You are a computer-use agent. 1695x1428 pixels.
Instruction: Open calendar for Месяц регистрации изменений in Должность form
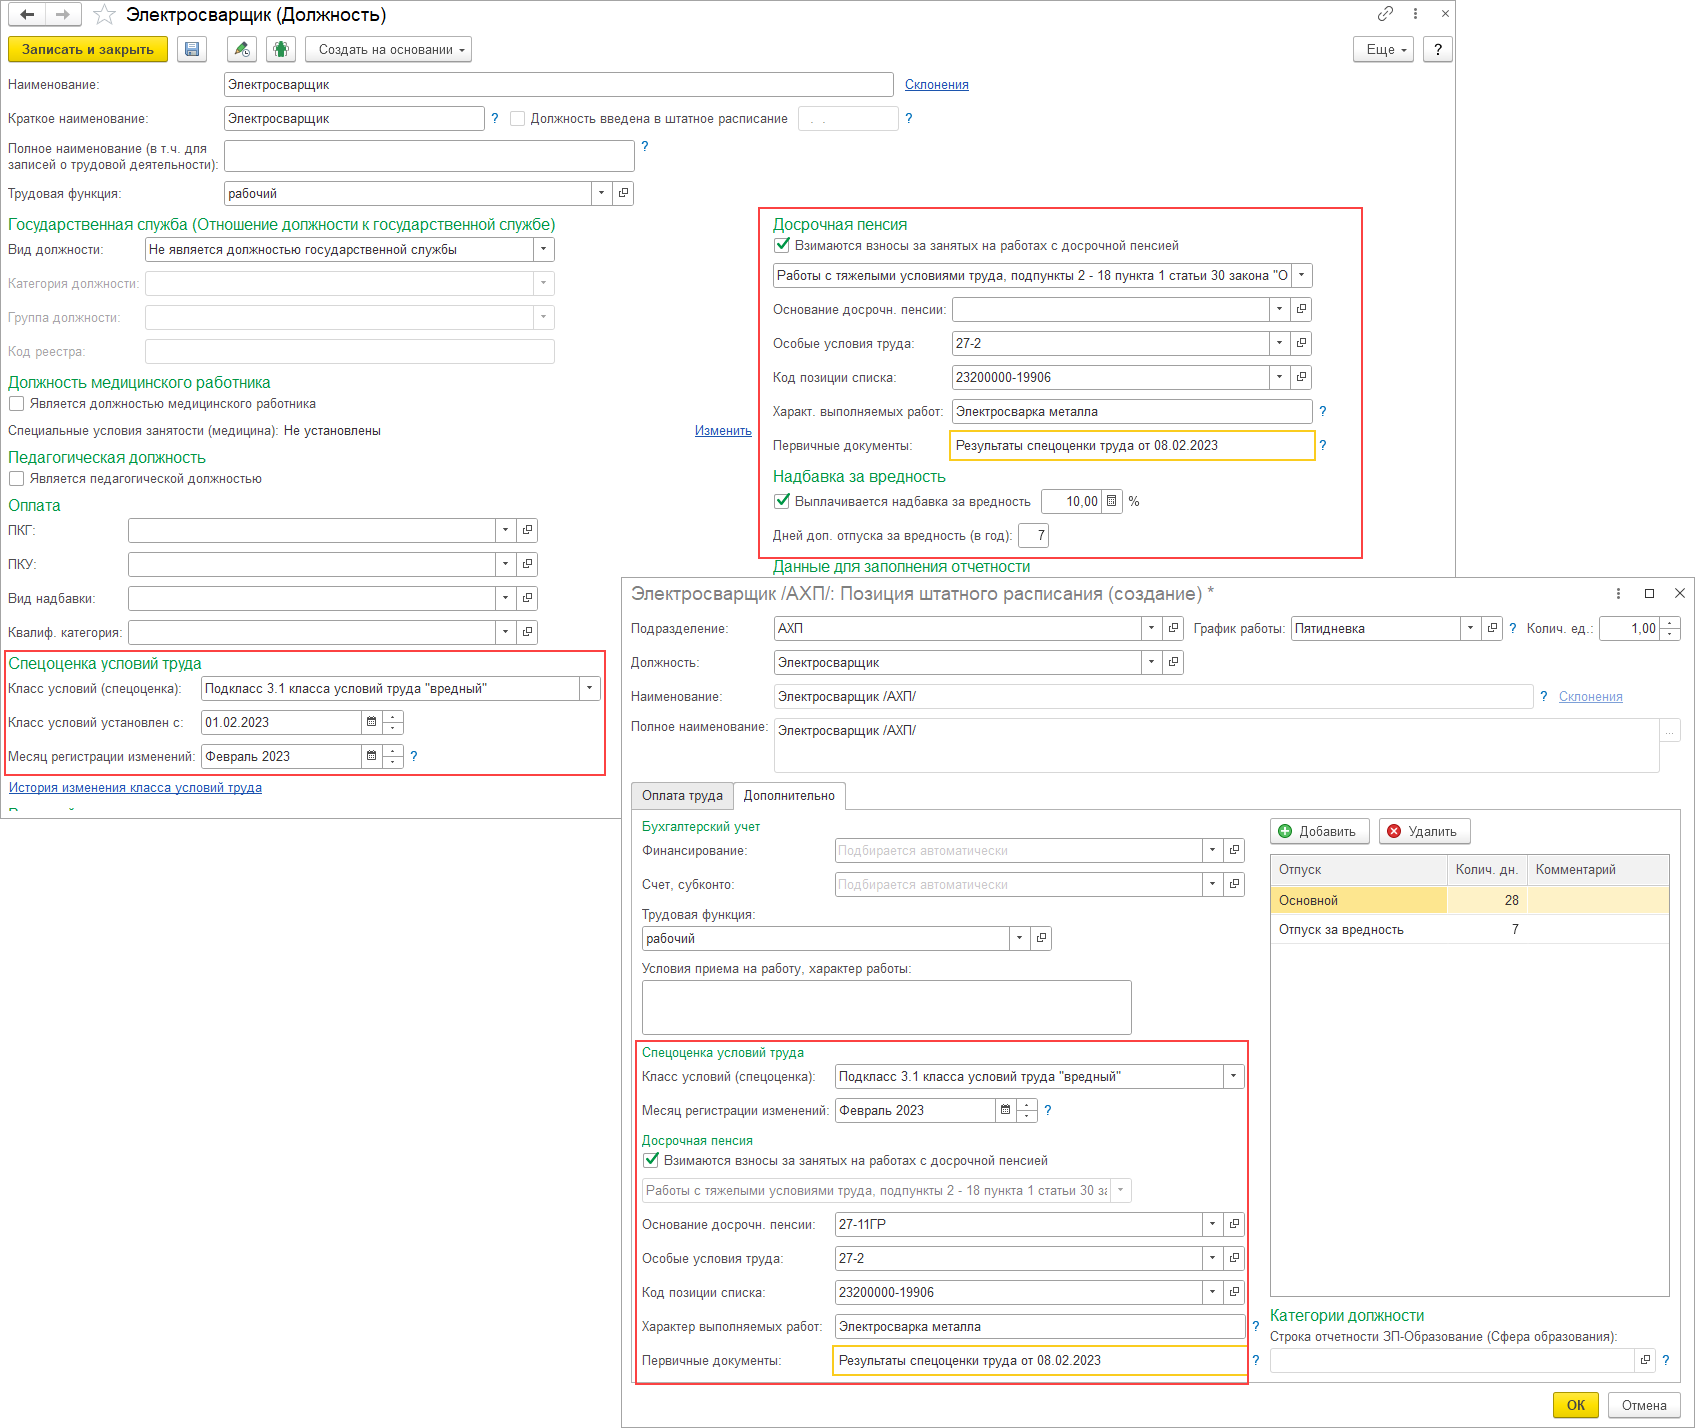coord(372,756)
